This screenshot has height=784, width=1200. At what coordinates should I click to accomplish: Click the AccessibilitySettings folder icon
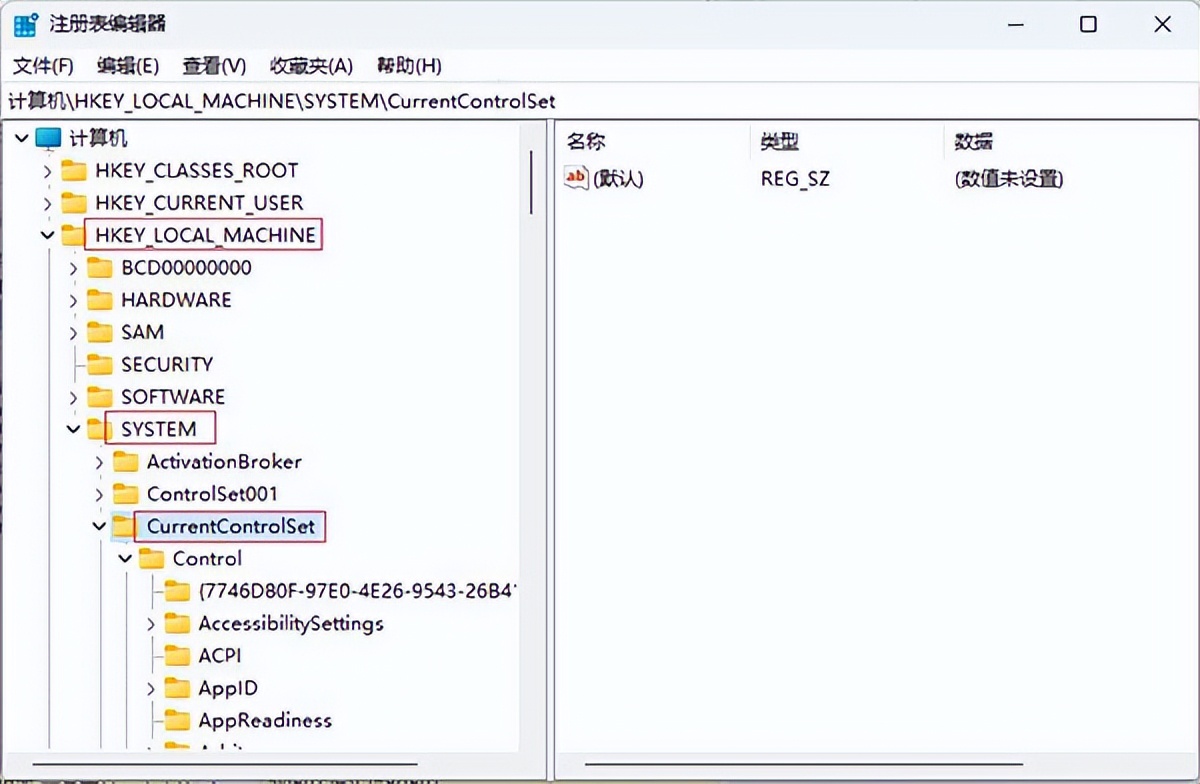(177, 624)
